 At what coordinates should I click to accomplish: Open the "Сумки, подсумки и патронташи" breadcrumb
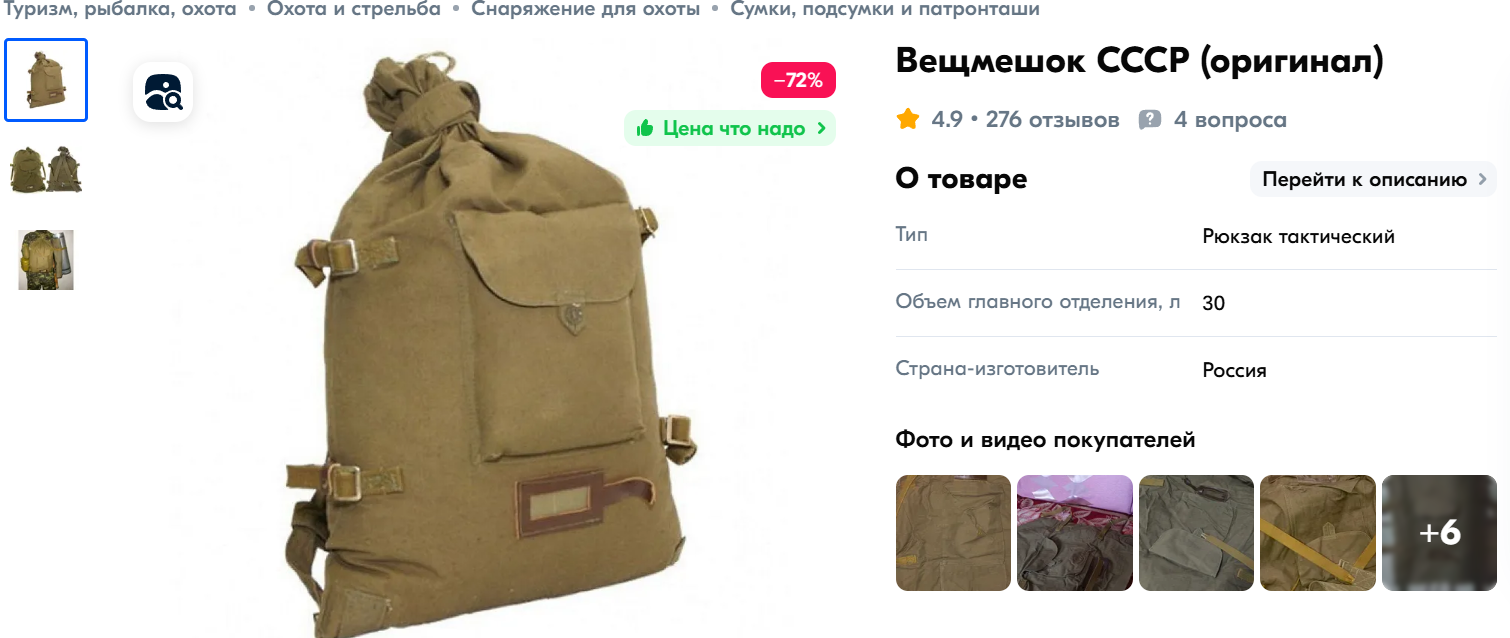click(x=885, y=9)
